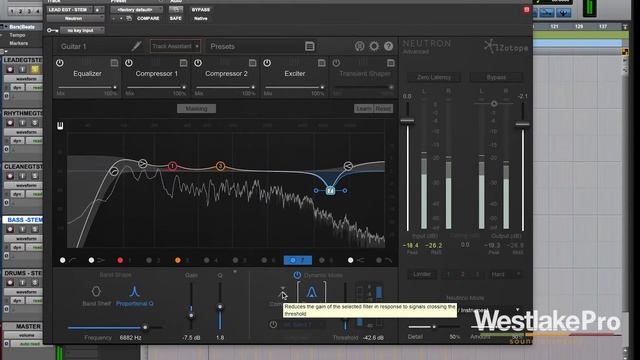Click the link icon on output meter

coord(494,104)
